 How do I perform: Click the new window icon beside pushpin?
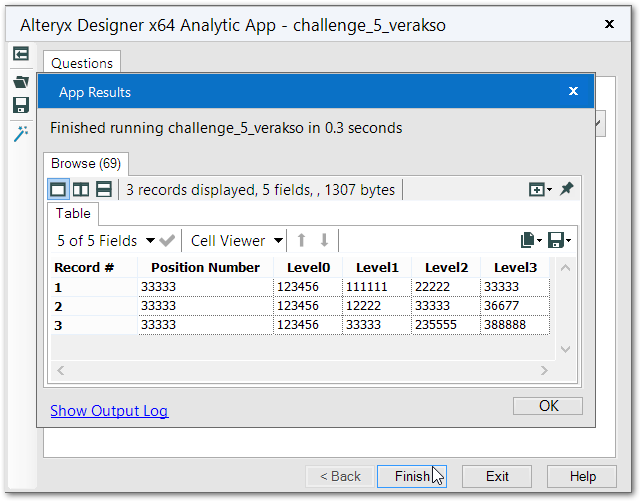point(538,189)
